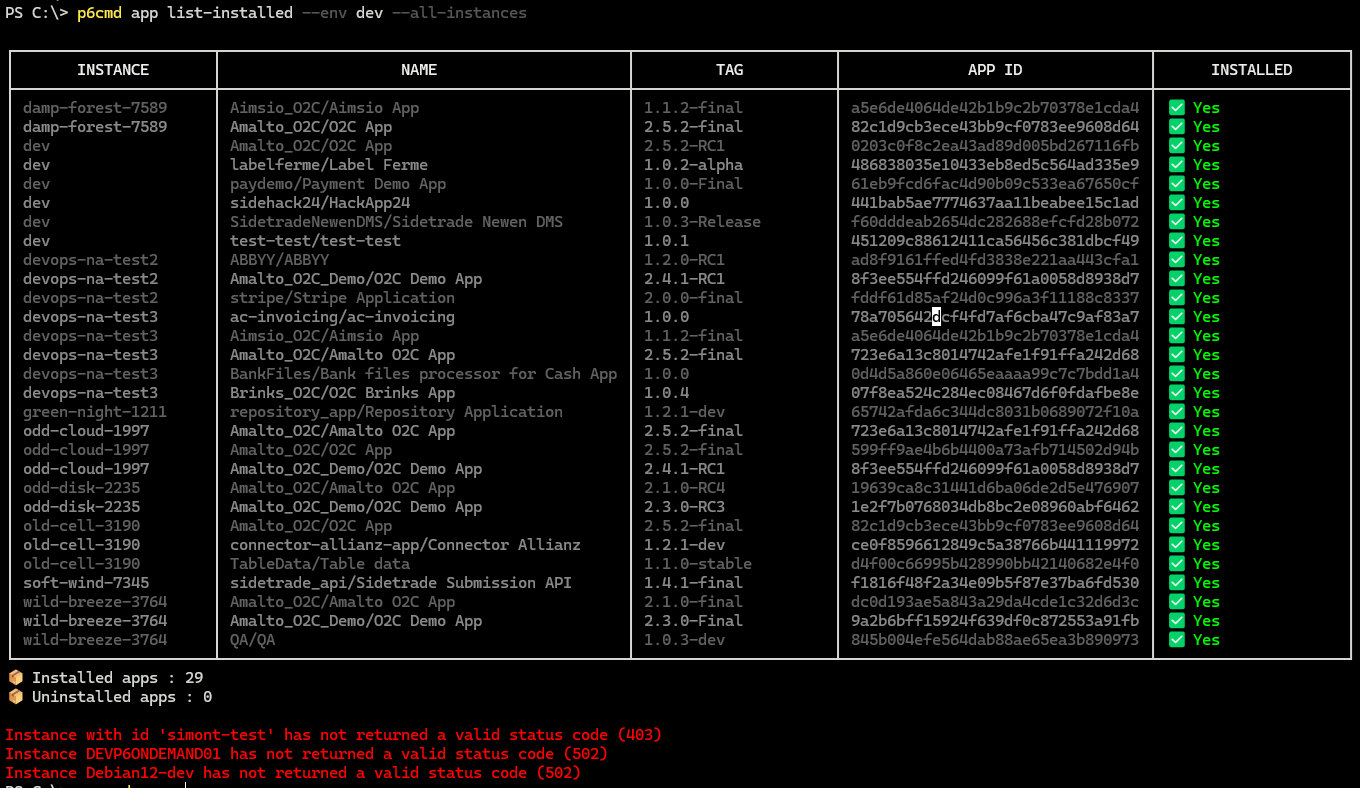Select the green-night-1211 instance cell
This screenshot has width=1360, height=788.
pos(95,412)
